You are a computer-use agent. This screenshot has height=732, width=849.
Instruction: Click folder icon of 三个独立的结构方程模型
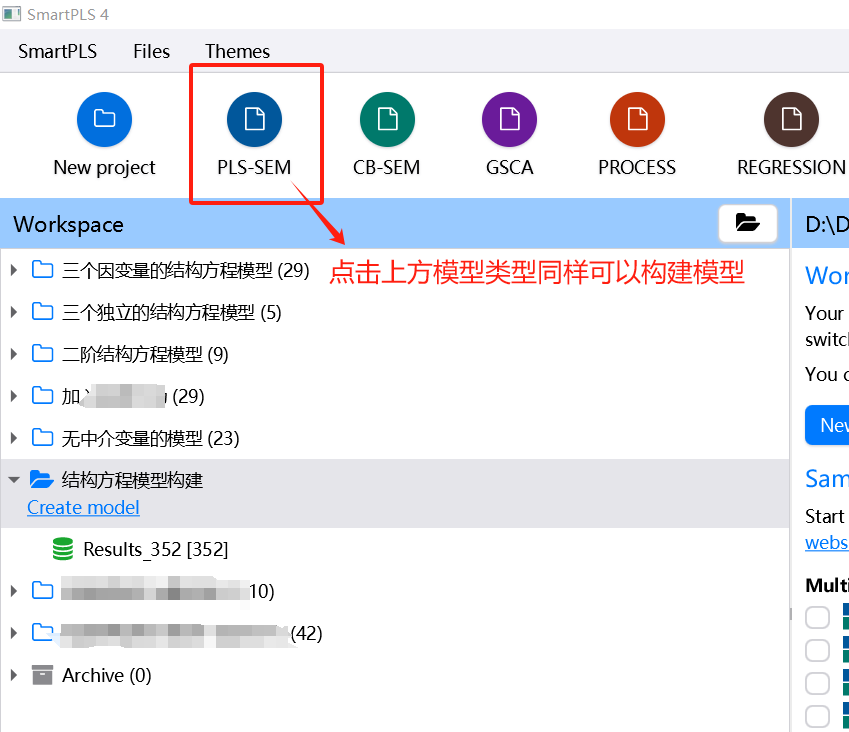tap(42, 311)
